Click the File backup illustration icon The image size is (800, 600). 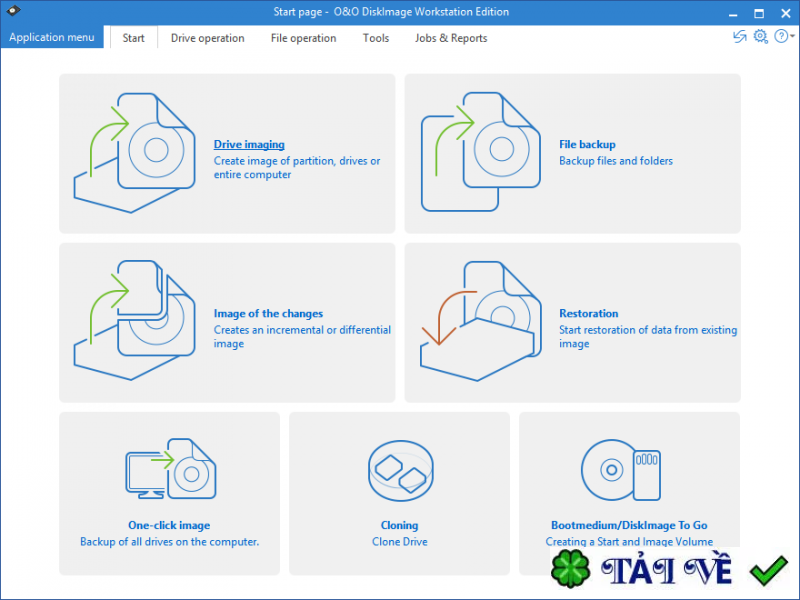click(x=481, y=152)
